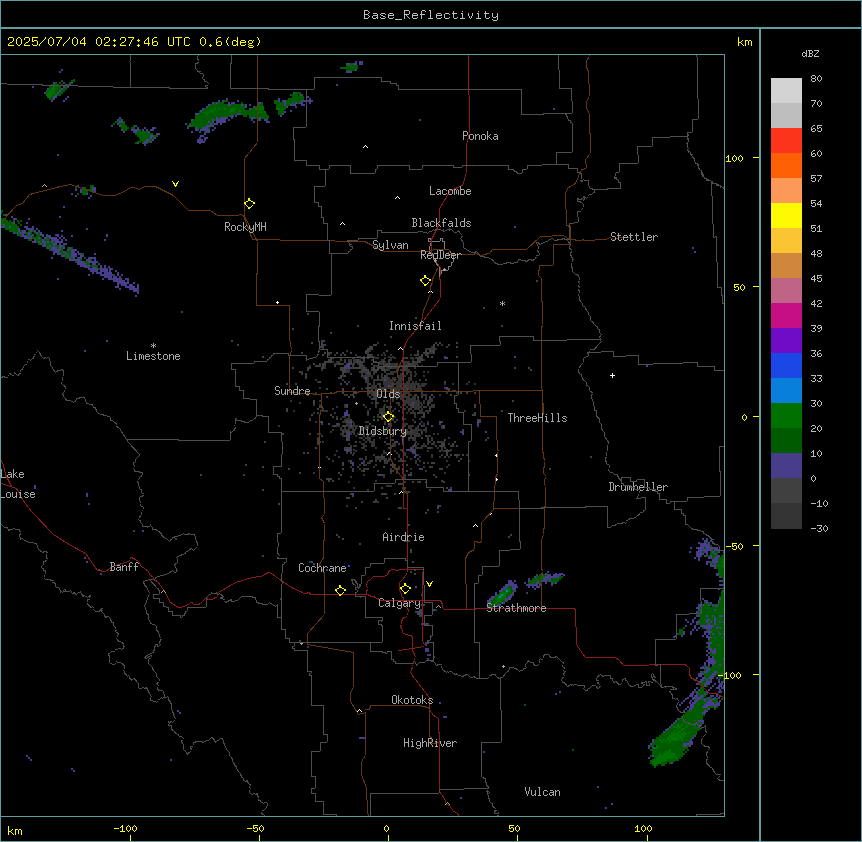Click the RedDeer city label
This screenshot has width=862, height=842.
[x=440, y=255]
